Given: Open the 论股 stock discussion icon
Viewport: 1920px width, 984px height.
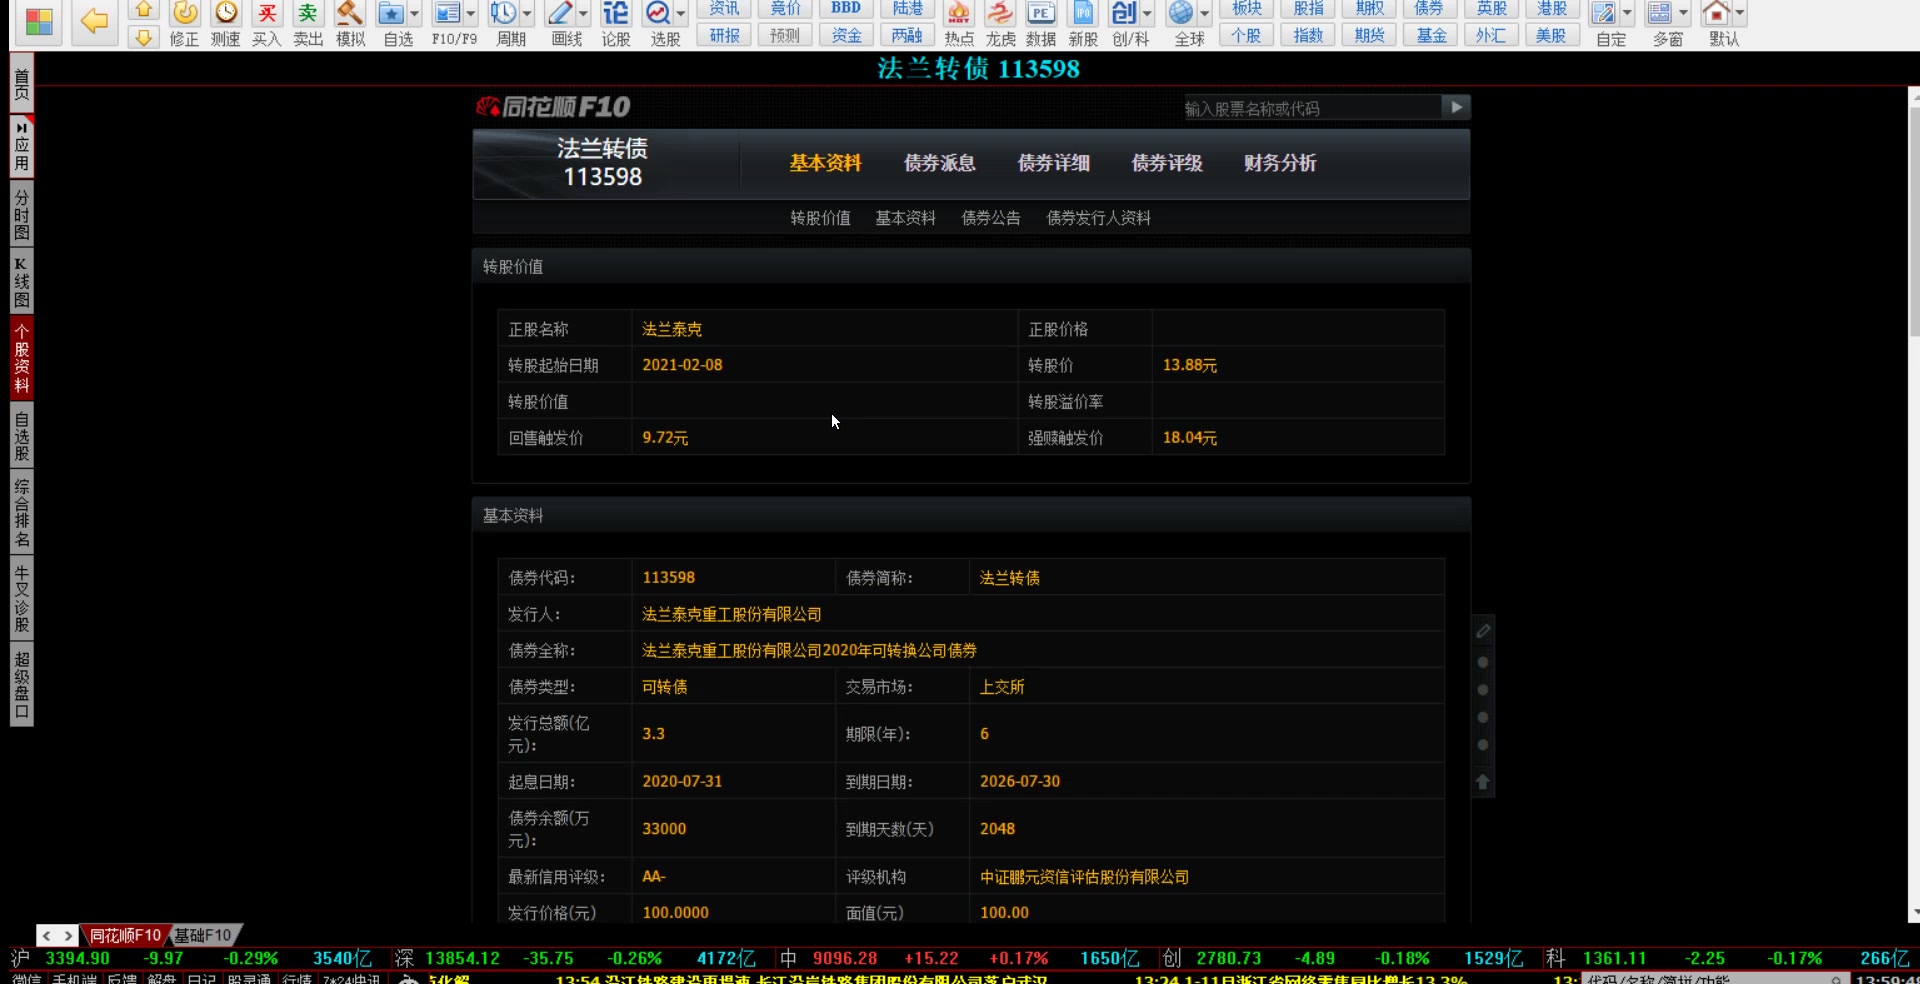Looking at the screenshot, I should click(x=616, y=24).
